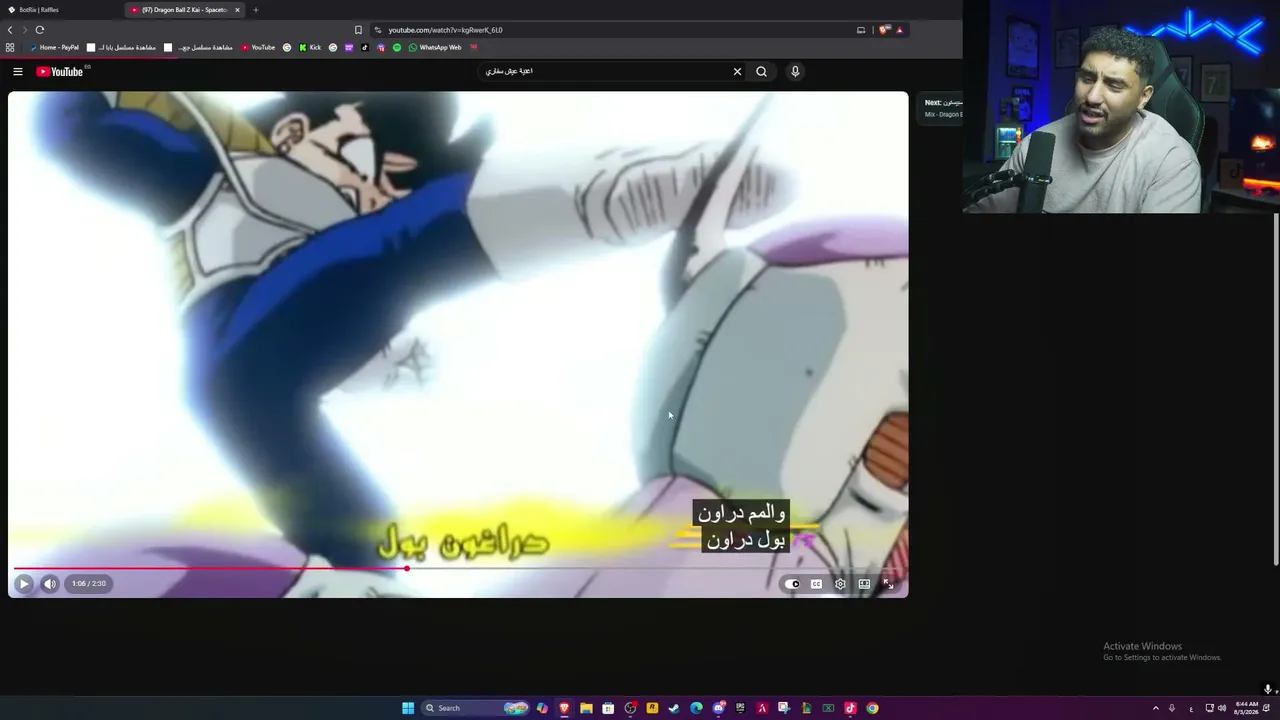The width and height of the screenshot is (1280, 720).
Task: Open Brave browser taskbar icon
Action: coord(564,708)
